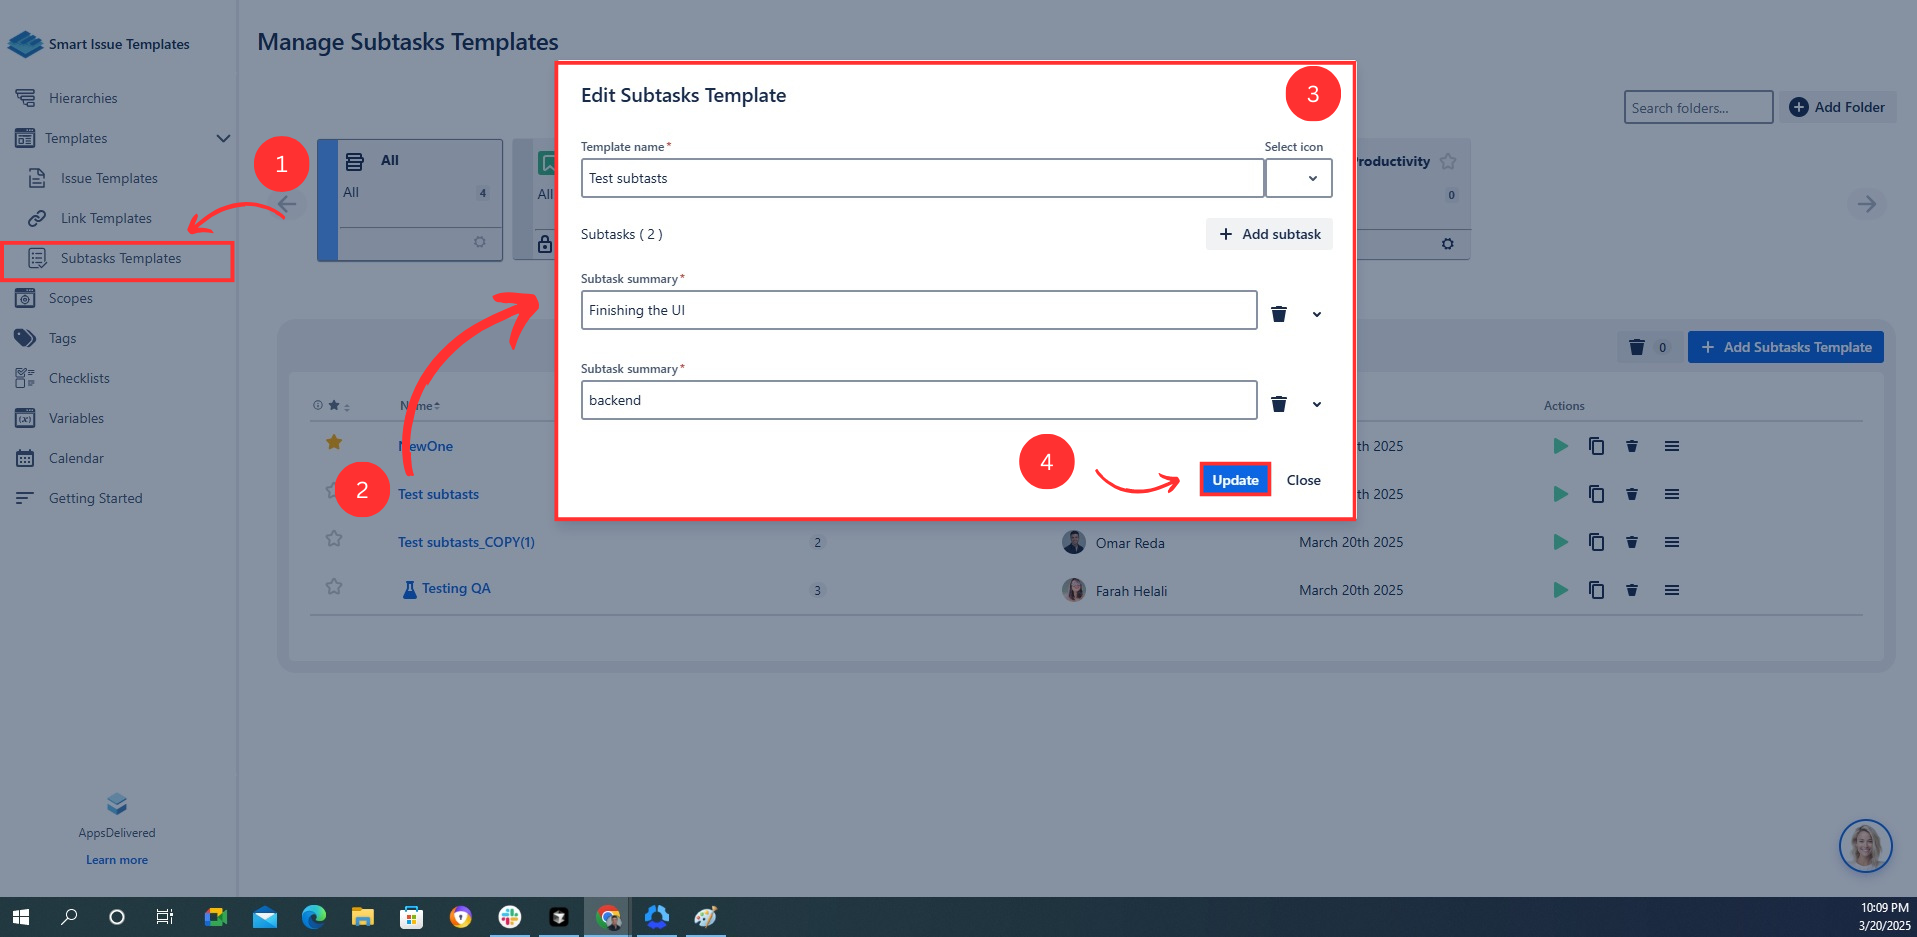Click the Update button

pyautogui.click(x=1235, y=480)
